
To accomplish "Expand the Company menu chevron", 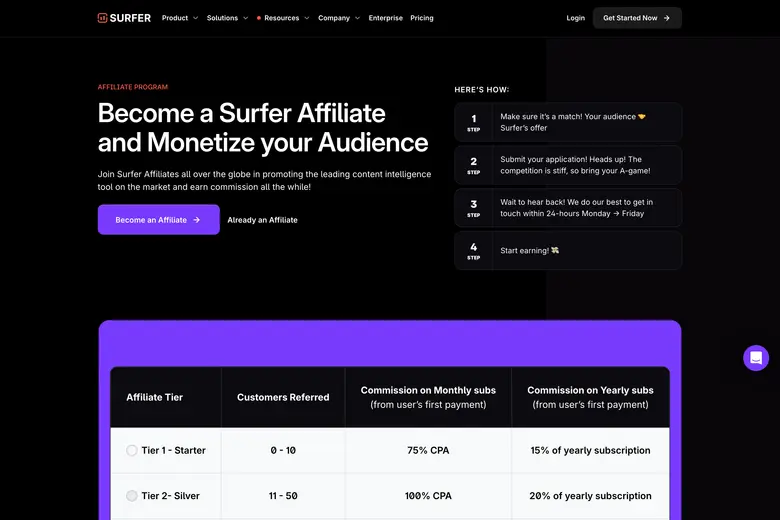I will [357, 18].
